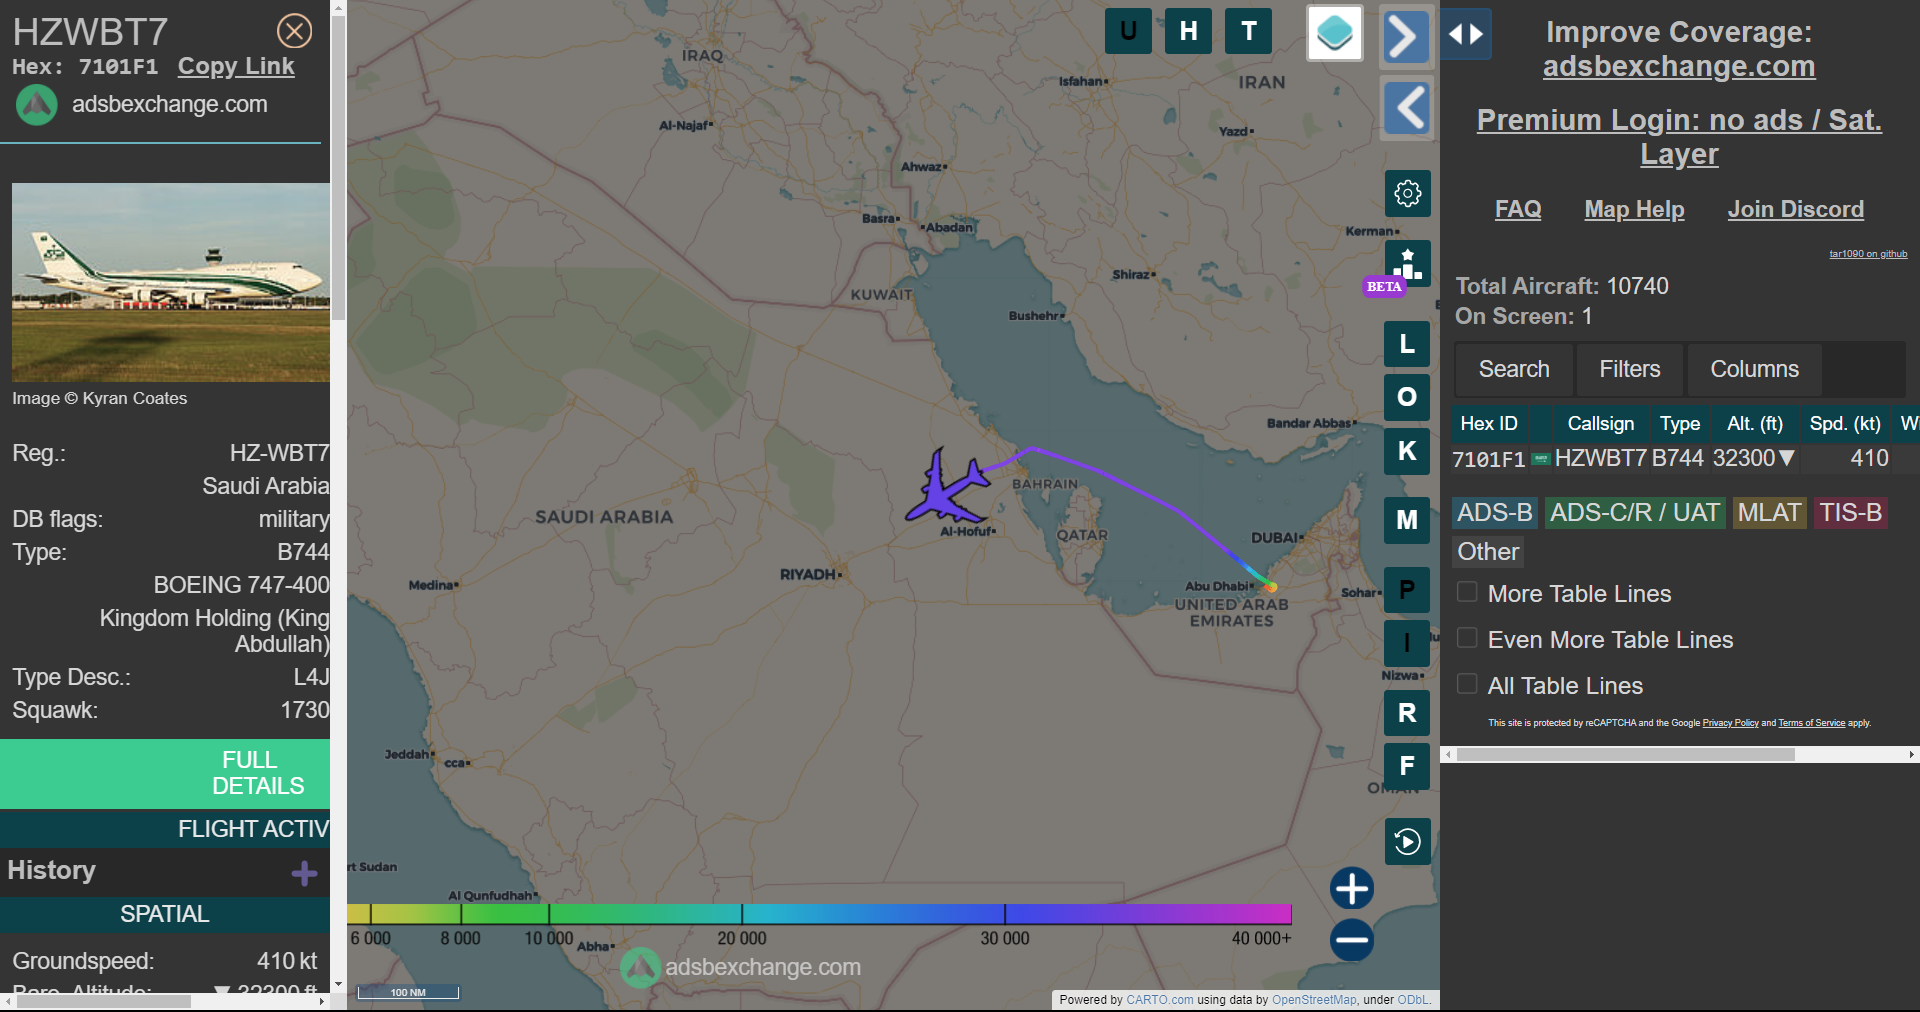This screenshot has height=1012, width=1920.
Task: Enable All Table Lines checkbox
Action: coord(1467,684)
